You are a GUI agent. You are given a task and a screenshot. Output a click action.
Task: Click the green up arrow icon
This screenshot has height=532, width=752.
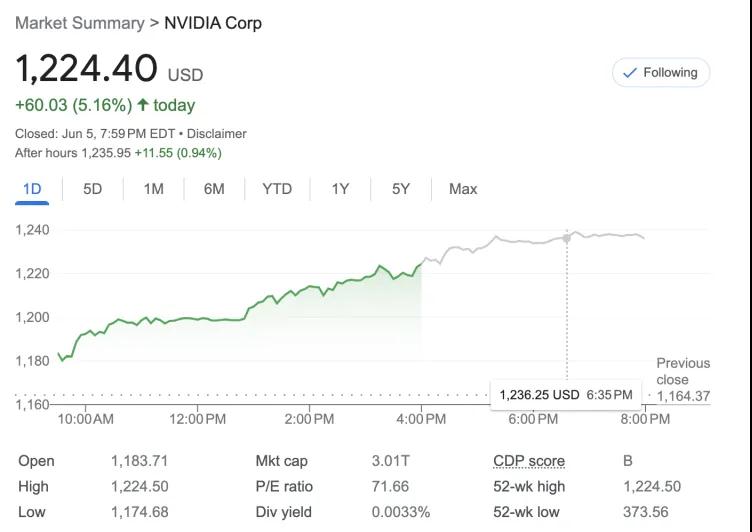pyautogui.click(x=143, y=105)
